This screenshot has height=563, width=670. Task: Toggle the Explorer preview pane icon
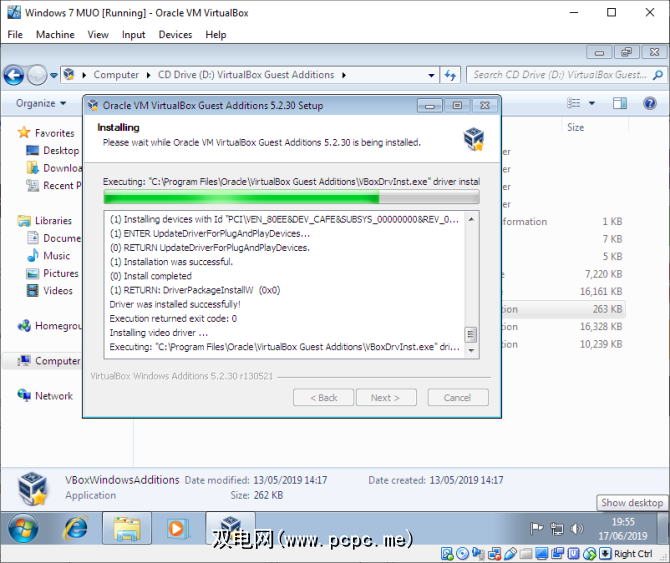(620, 103)
